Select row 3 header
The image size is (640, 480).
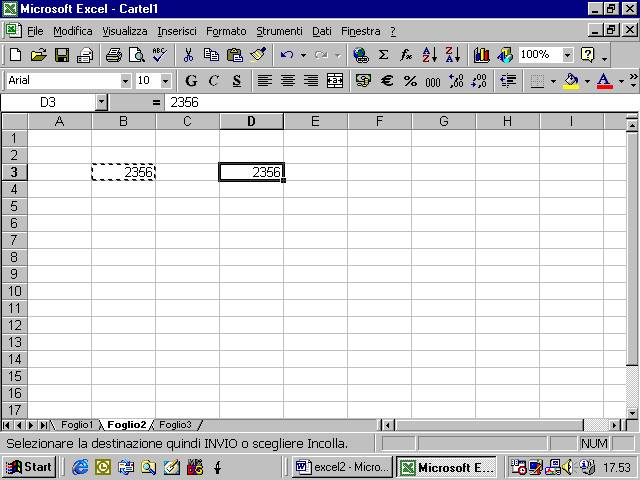(14, 172)
